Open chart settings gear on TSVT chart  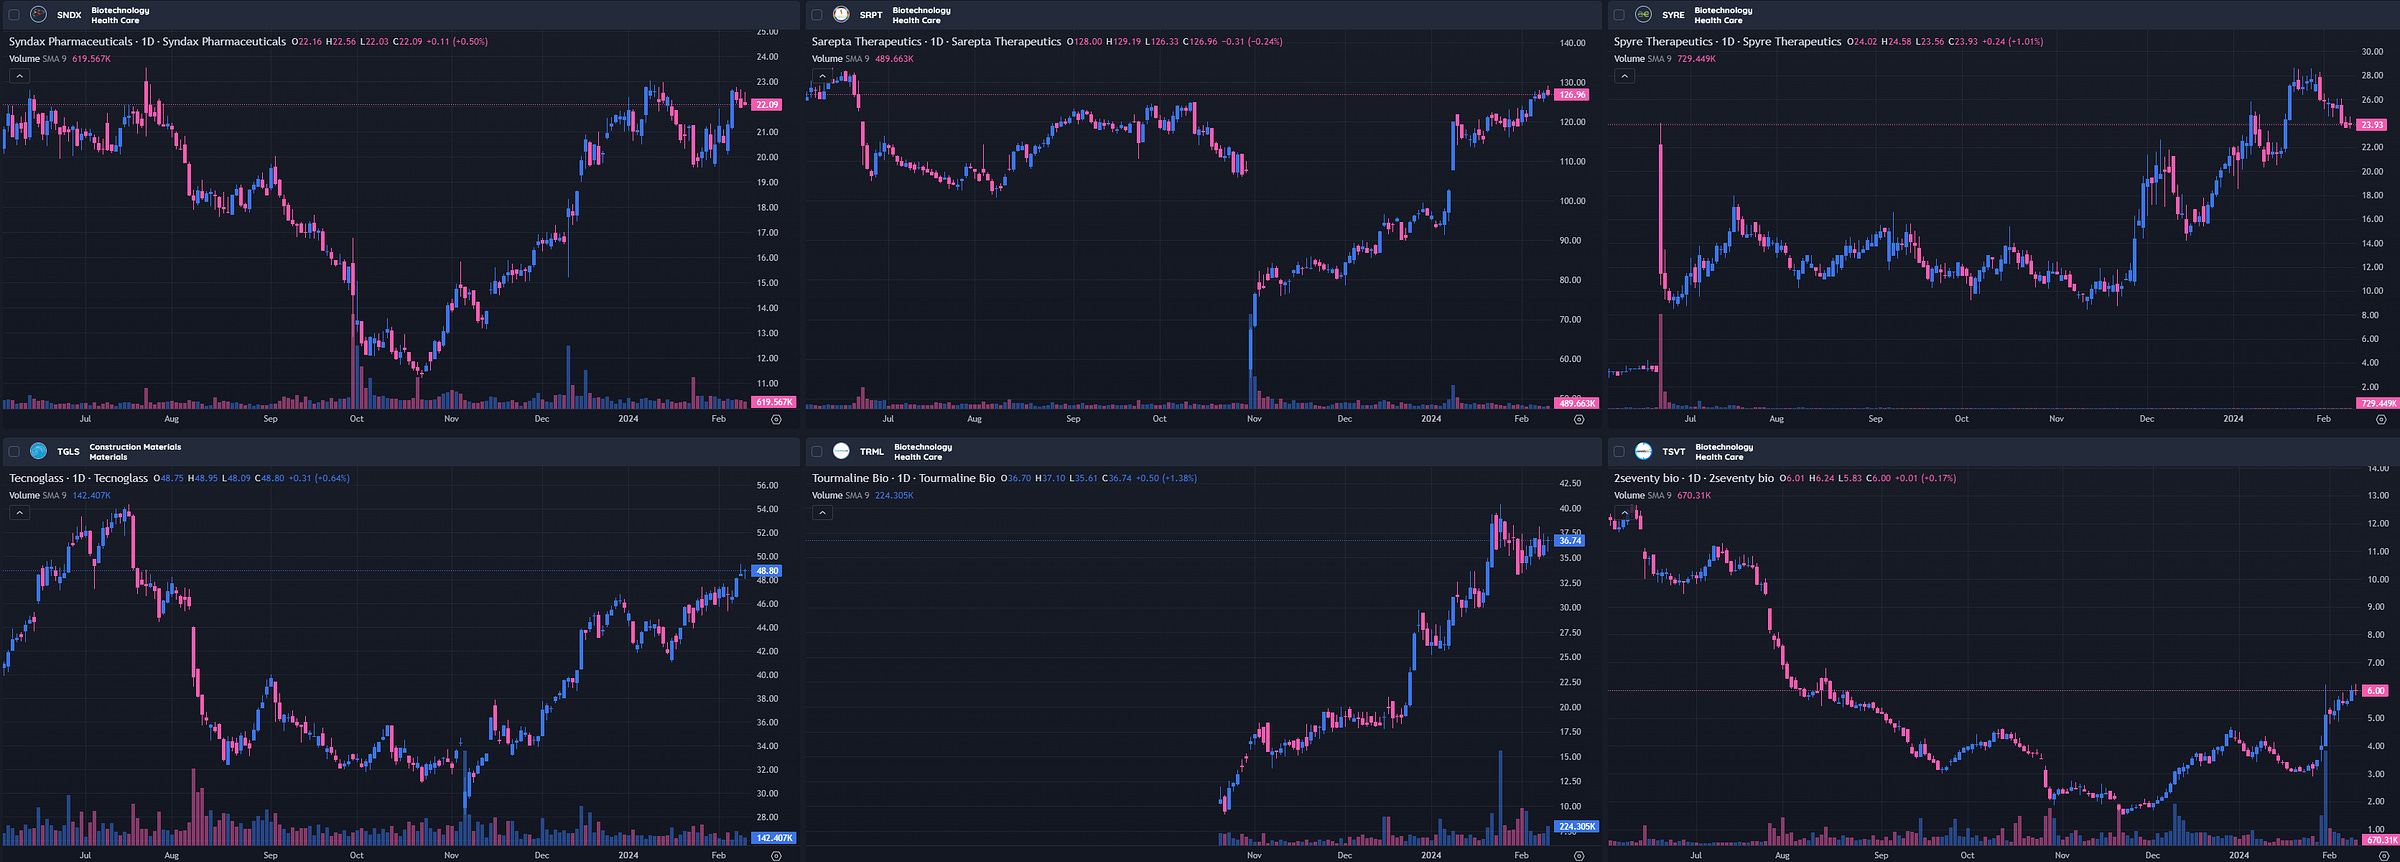coord(2383,856)
